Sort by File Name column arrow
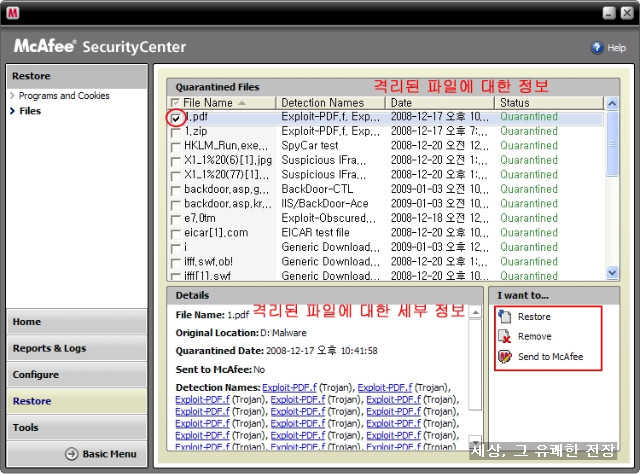The height and width of the screenshot is (474, 640). (242, 103)
